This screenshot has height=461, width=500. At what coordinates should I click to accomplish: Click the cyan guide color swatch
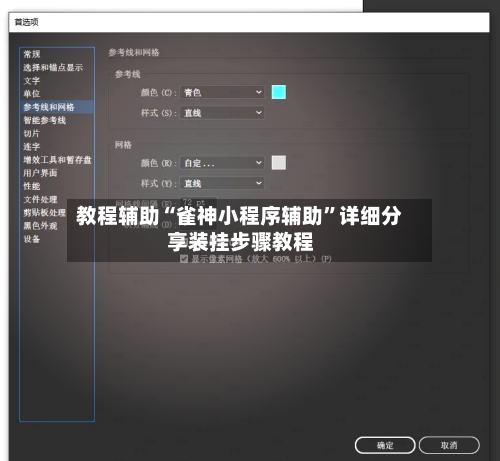pyautogui.click(x=279, y=92)
